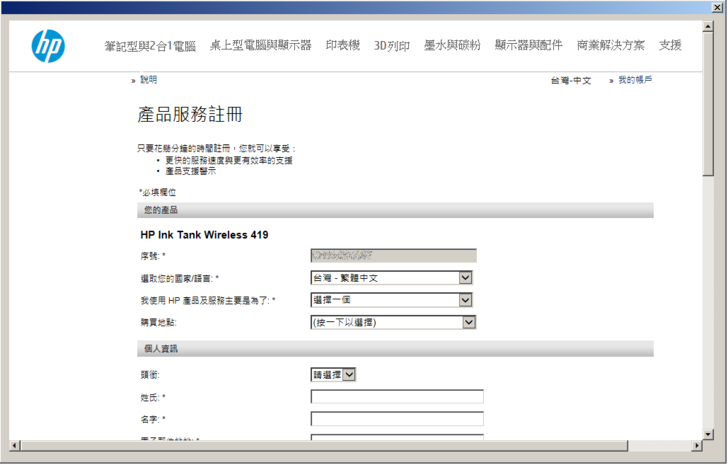
Task: Click the 個人資訊 section header
Action: point(395,349)
